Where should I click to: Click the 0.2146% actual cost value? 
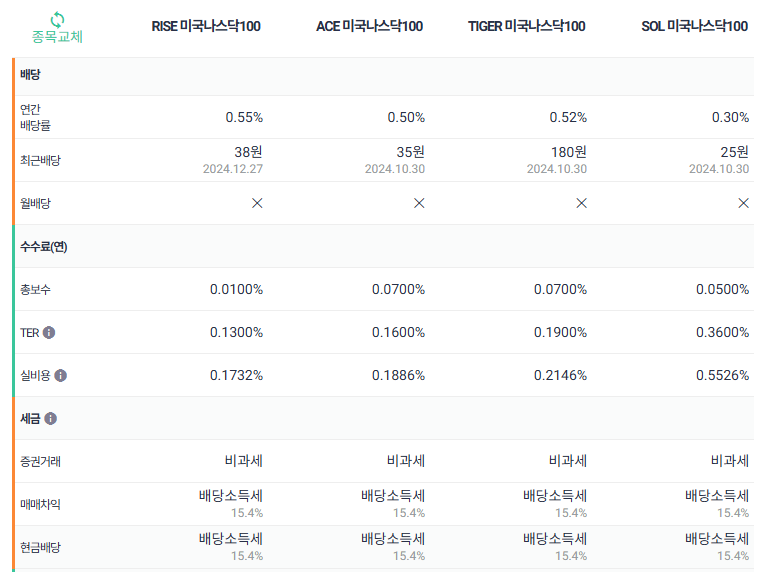560,375
